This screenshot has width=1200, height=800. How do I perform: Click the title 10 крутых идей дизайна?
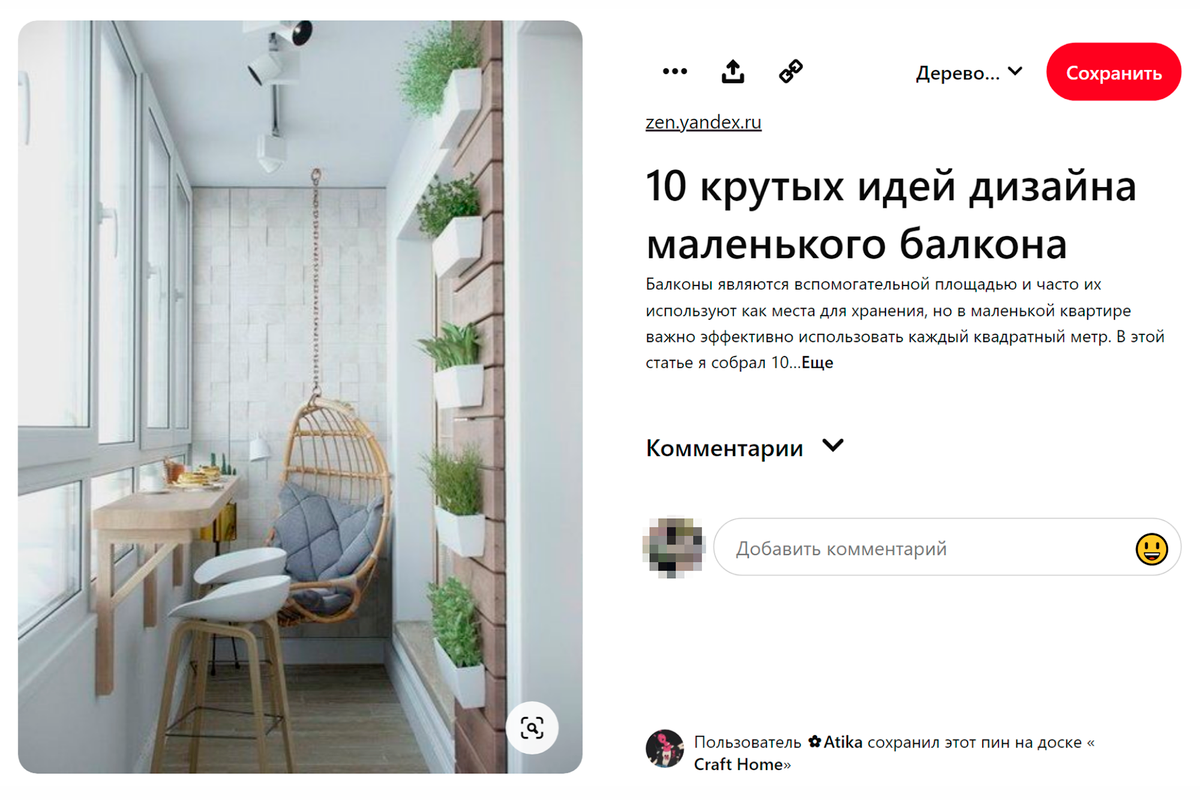(891, 187)
